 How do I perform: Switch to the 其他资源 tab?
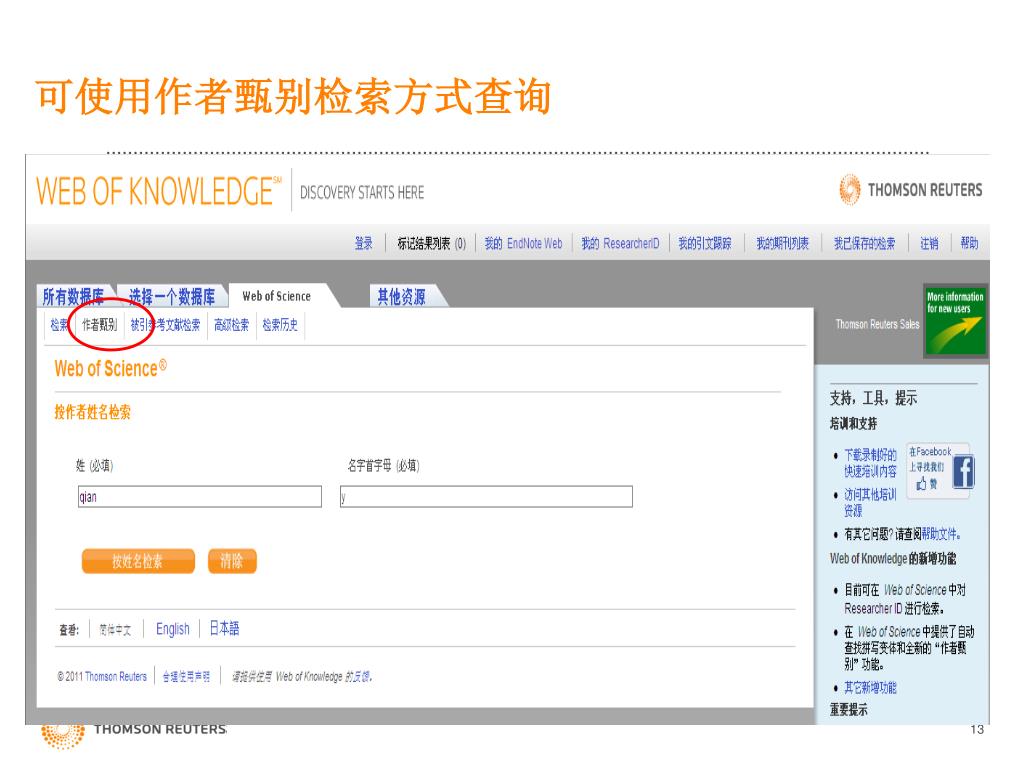click(x=402, y=296)
